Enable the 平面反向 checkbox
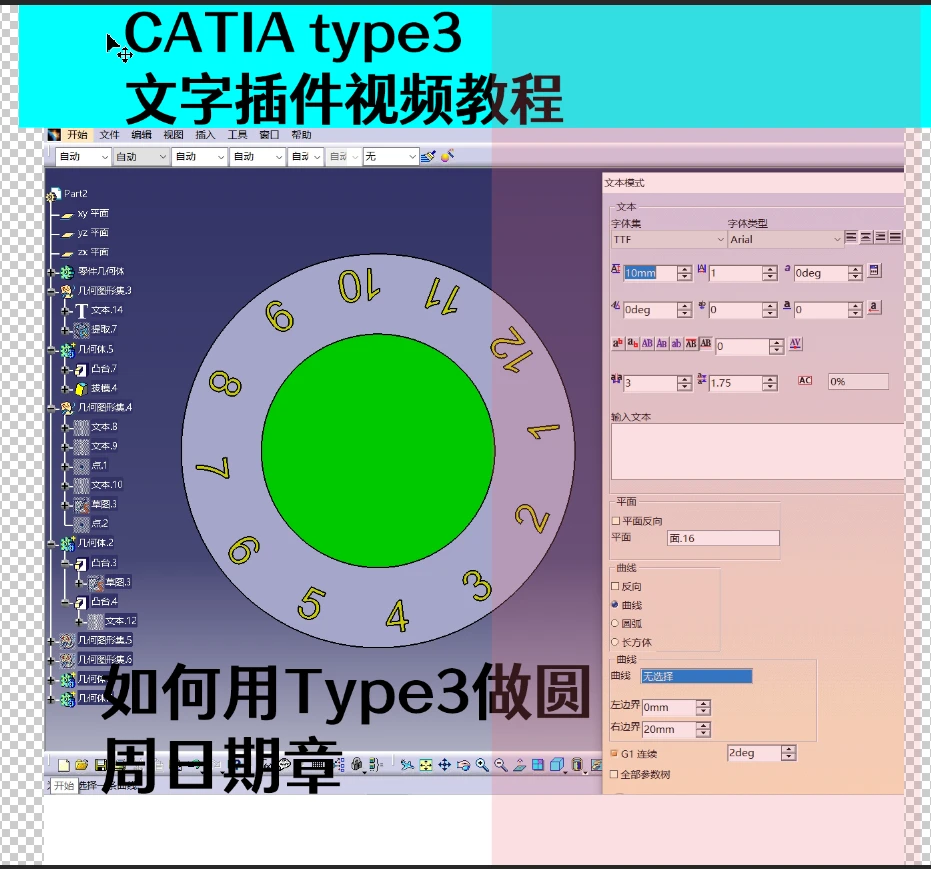The image size is (931, 869). pos(616,521)
